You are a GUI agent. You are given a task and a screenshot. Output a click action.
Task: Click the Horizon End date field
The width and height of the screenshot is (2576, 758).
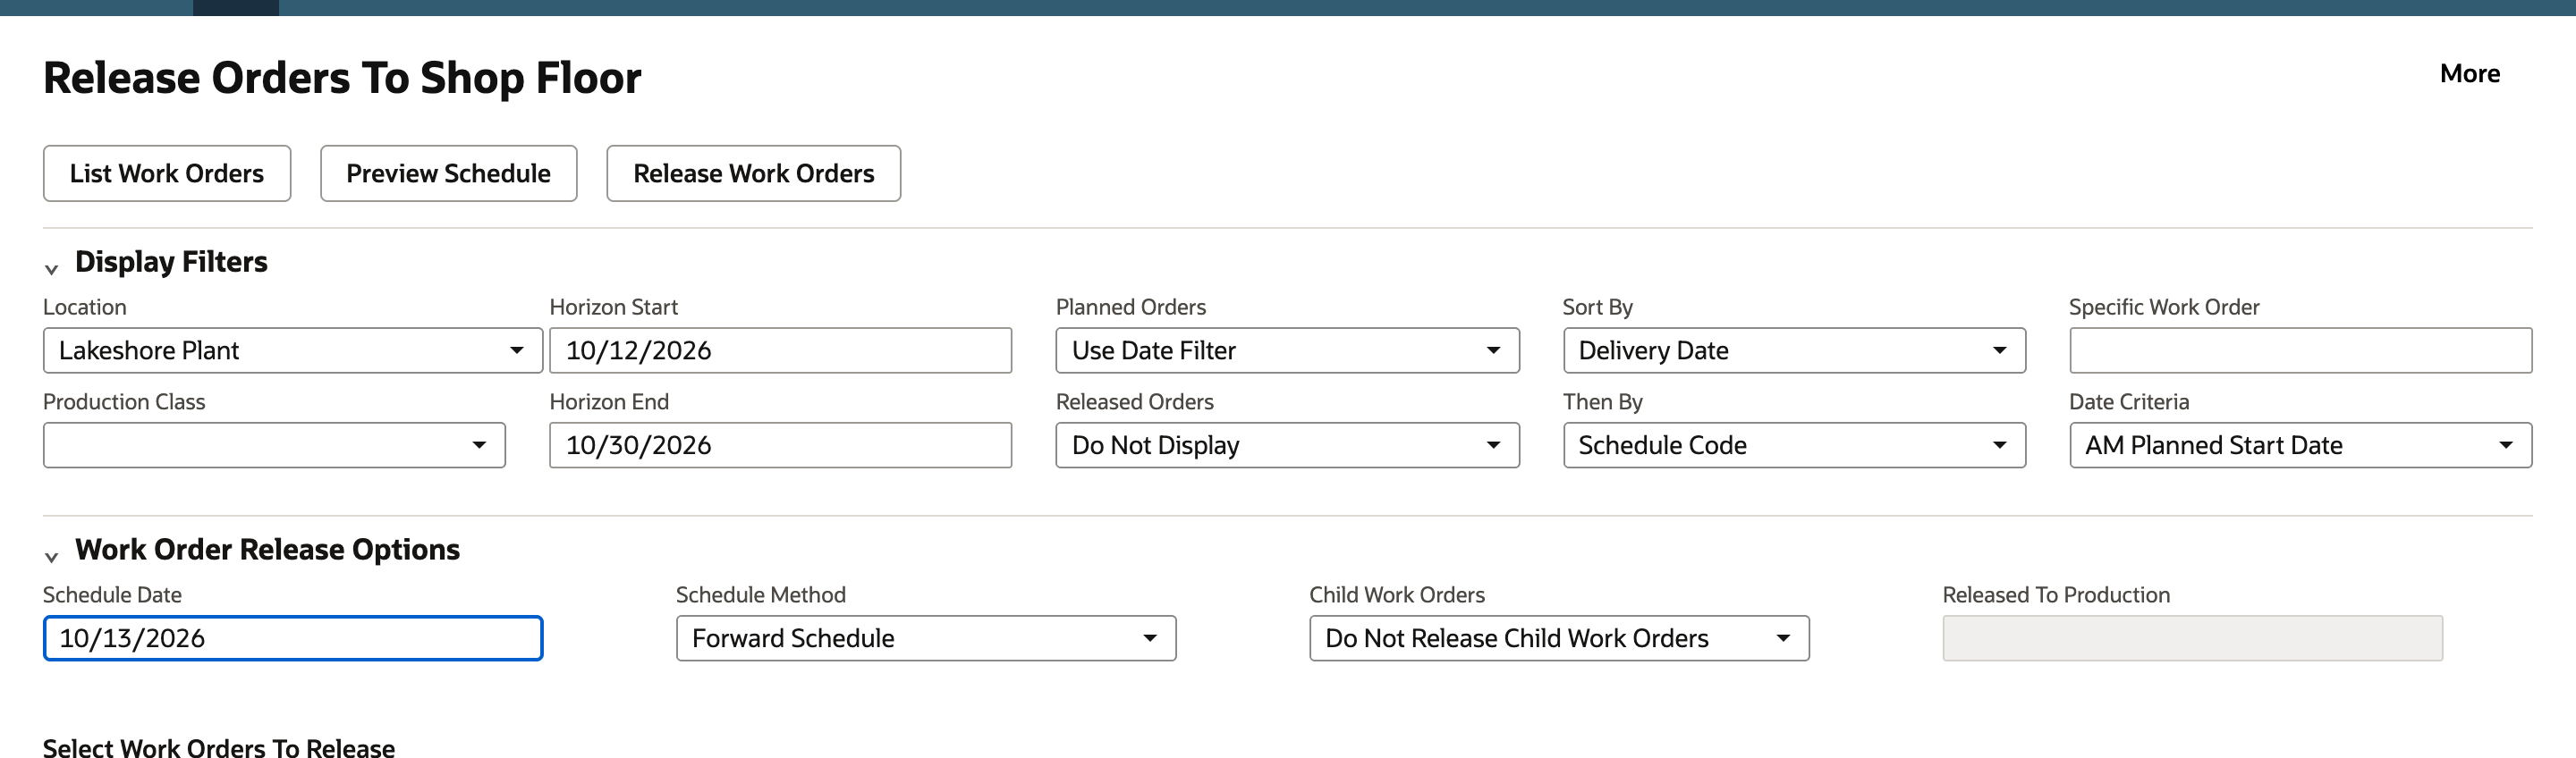pyautogui.click(x=780, y=445)
